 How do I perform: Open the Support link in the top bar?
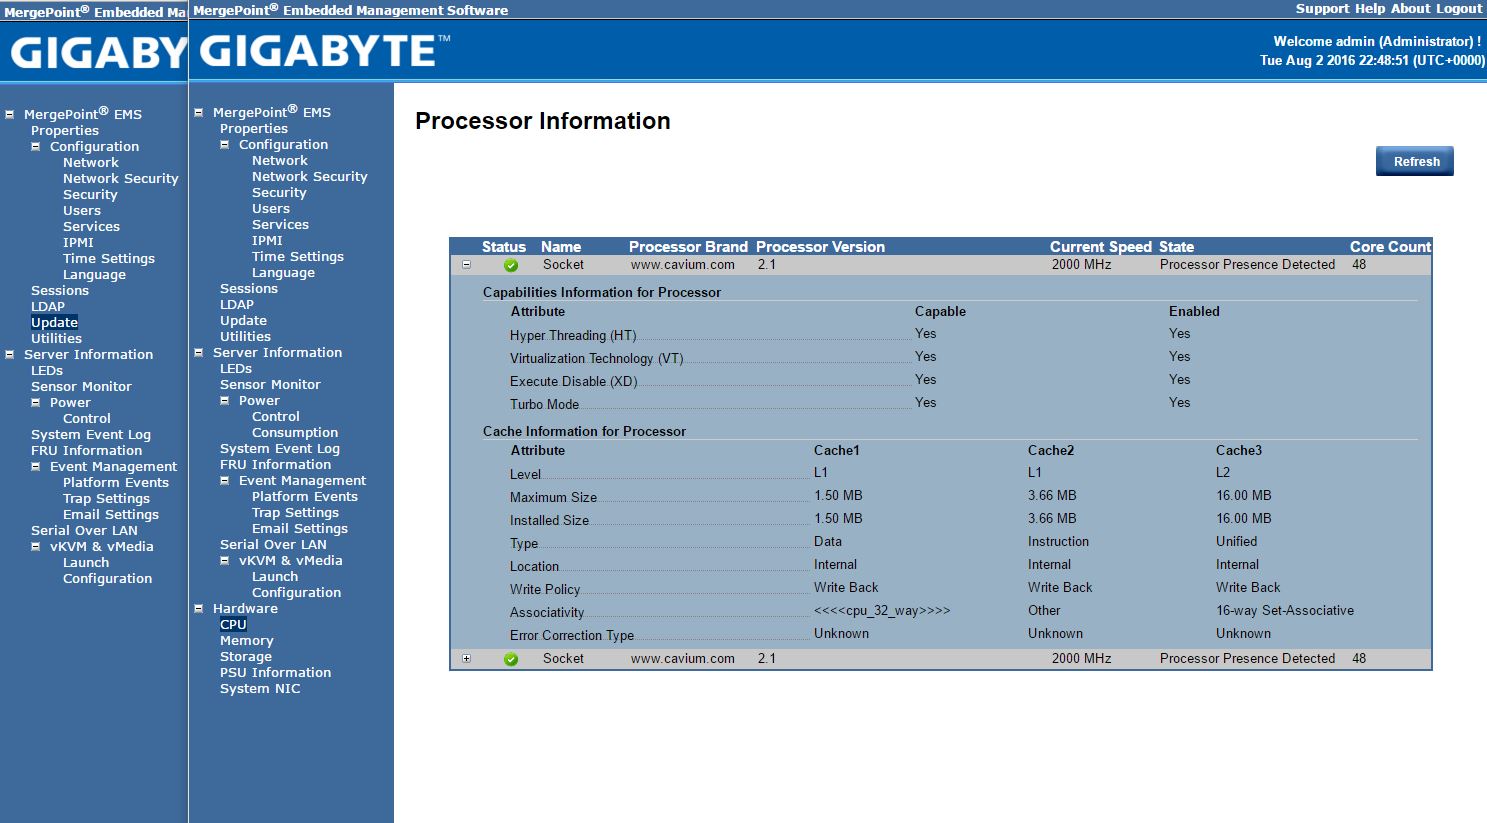[x=1322, y=9]
